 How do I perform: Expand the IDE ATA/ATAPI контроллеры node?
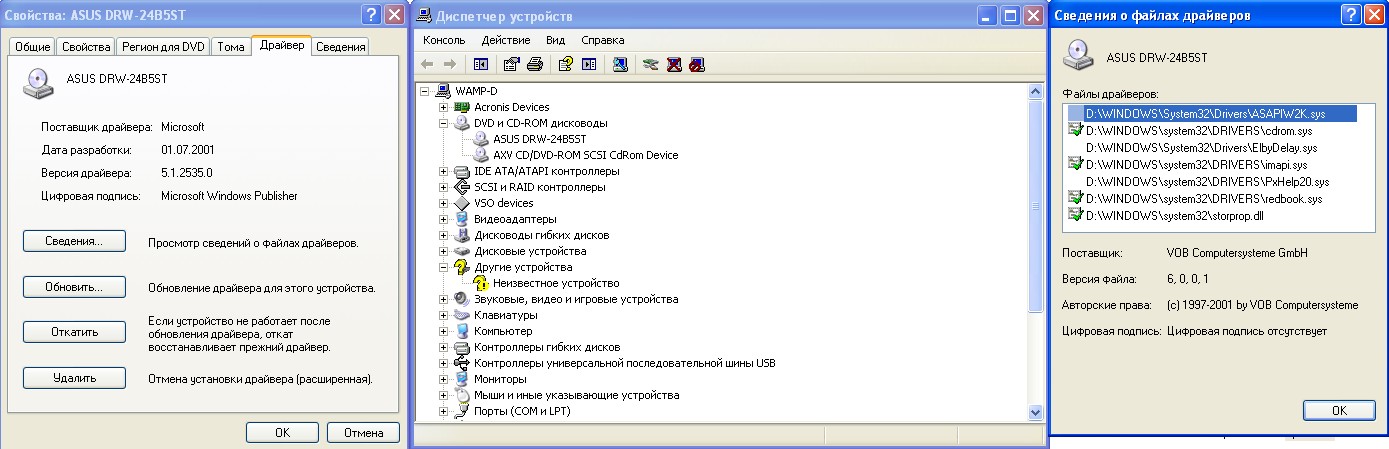click(444, 171)
